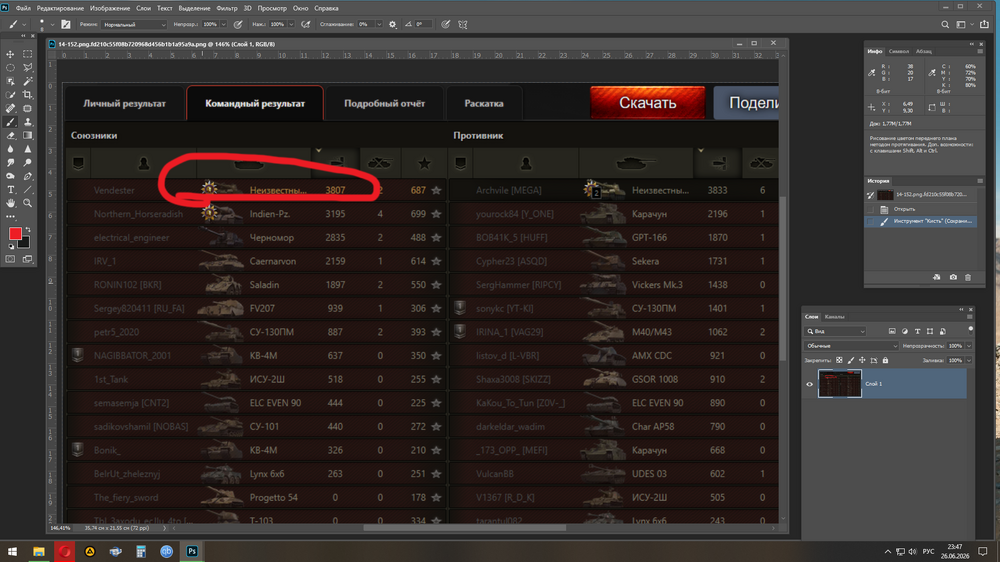Click the History panel camera snapshot icon

[x=953, y=277]
